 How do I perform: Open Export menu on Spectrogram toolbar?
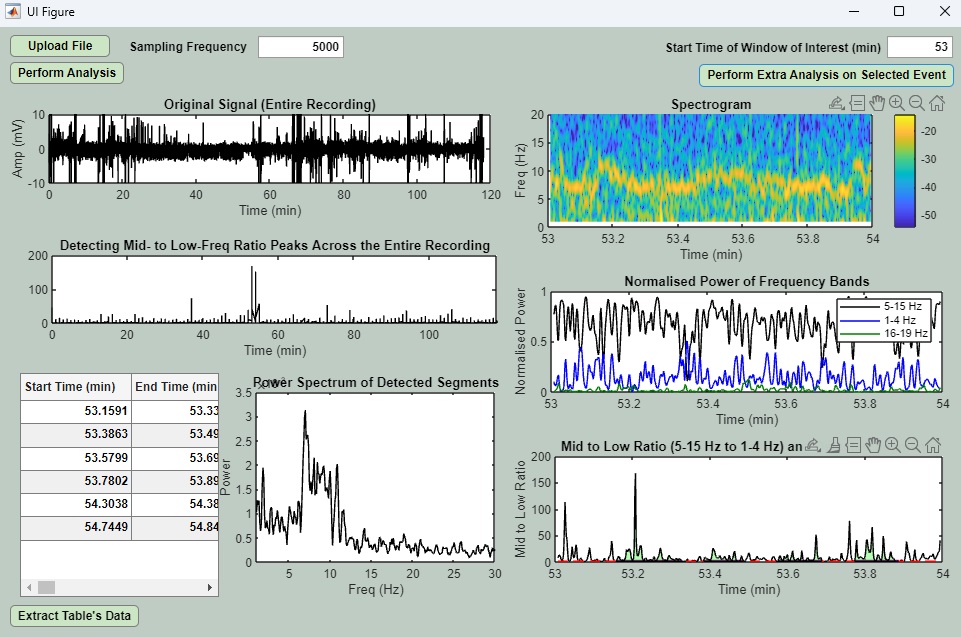(837, 103)
